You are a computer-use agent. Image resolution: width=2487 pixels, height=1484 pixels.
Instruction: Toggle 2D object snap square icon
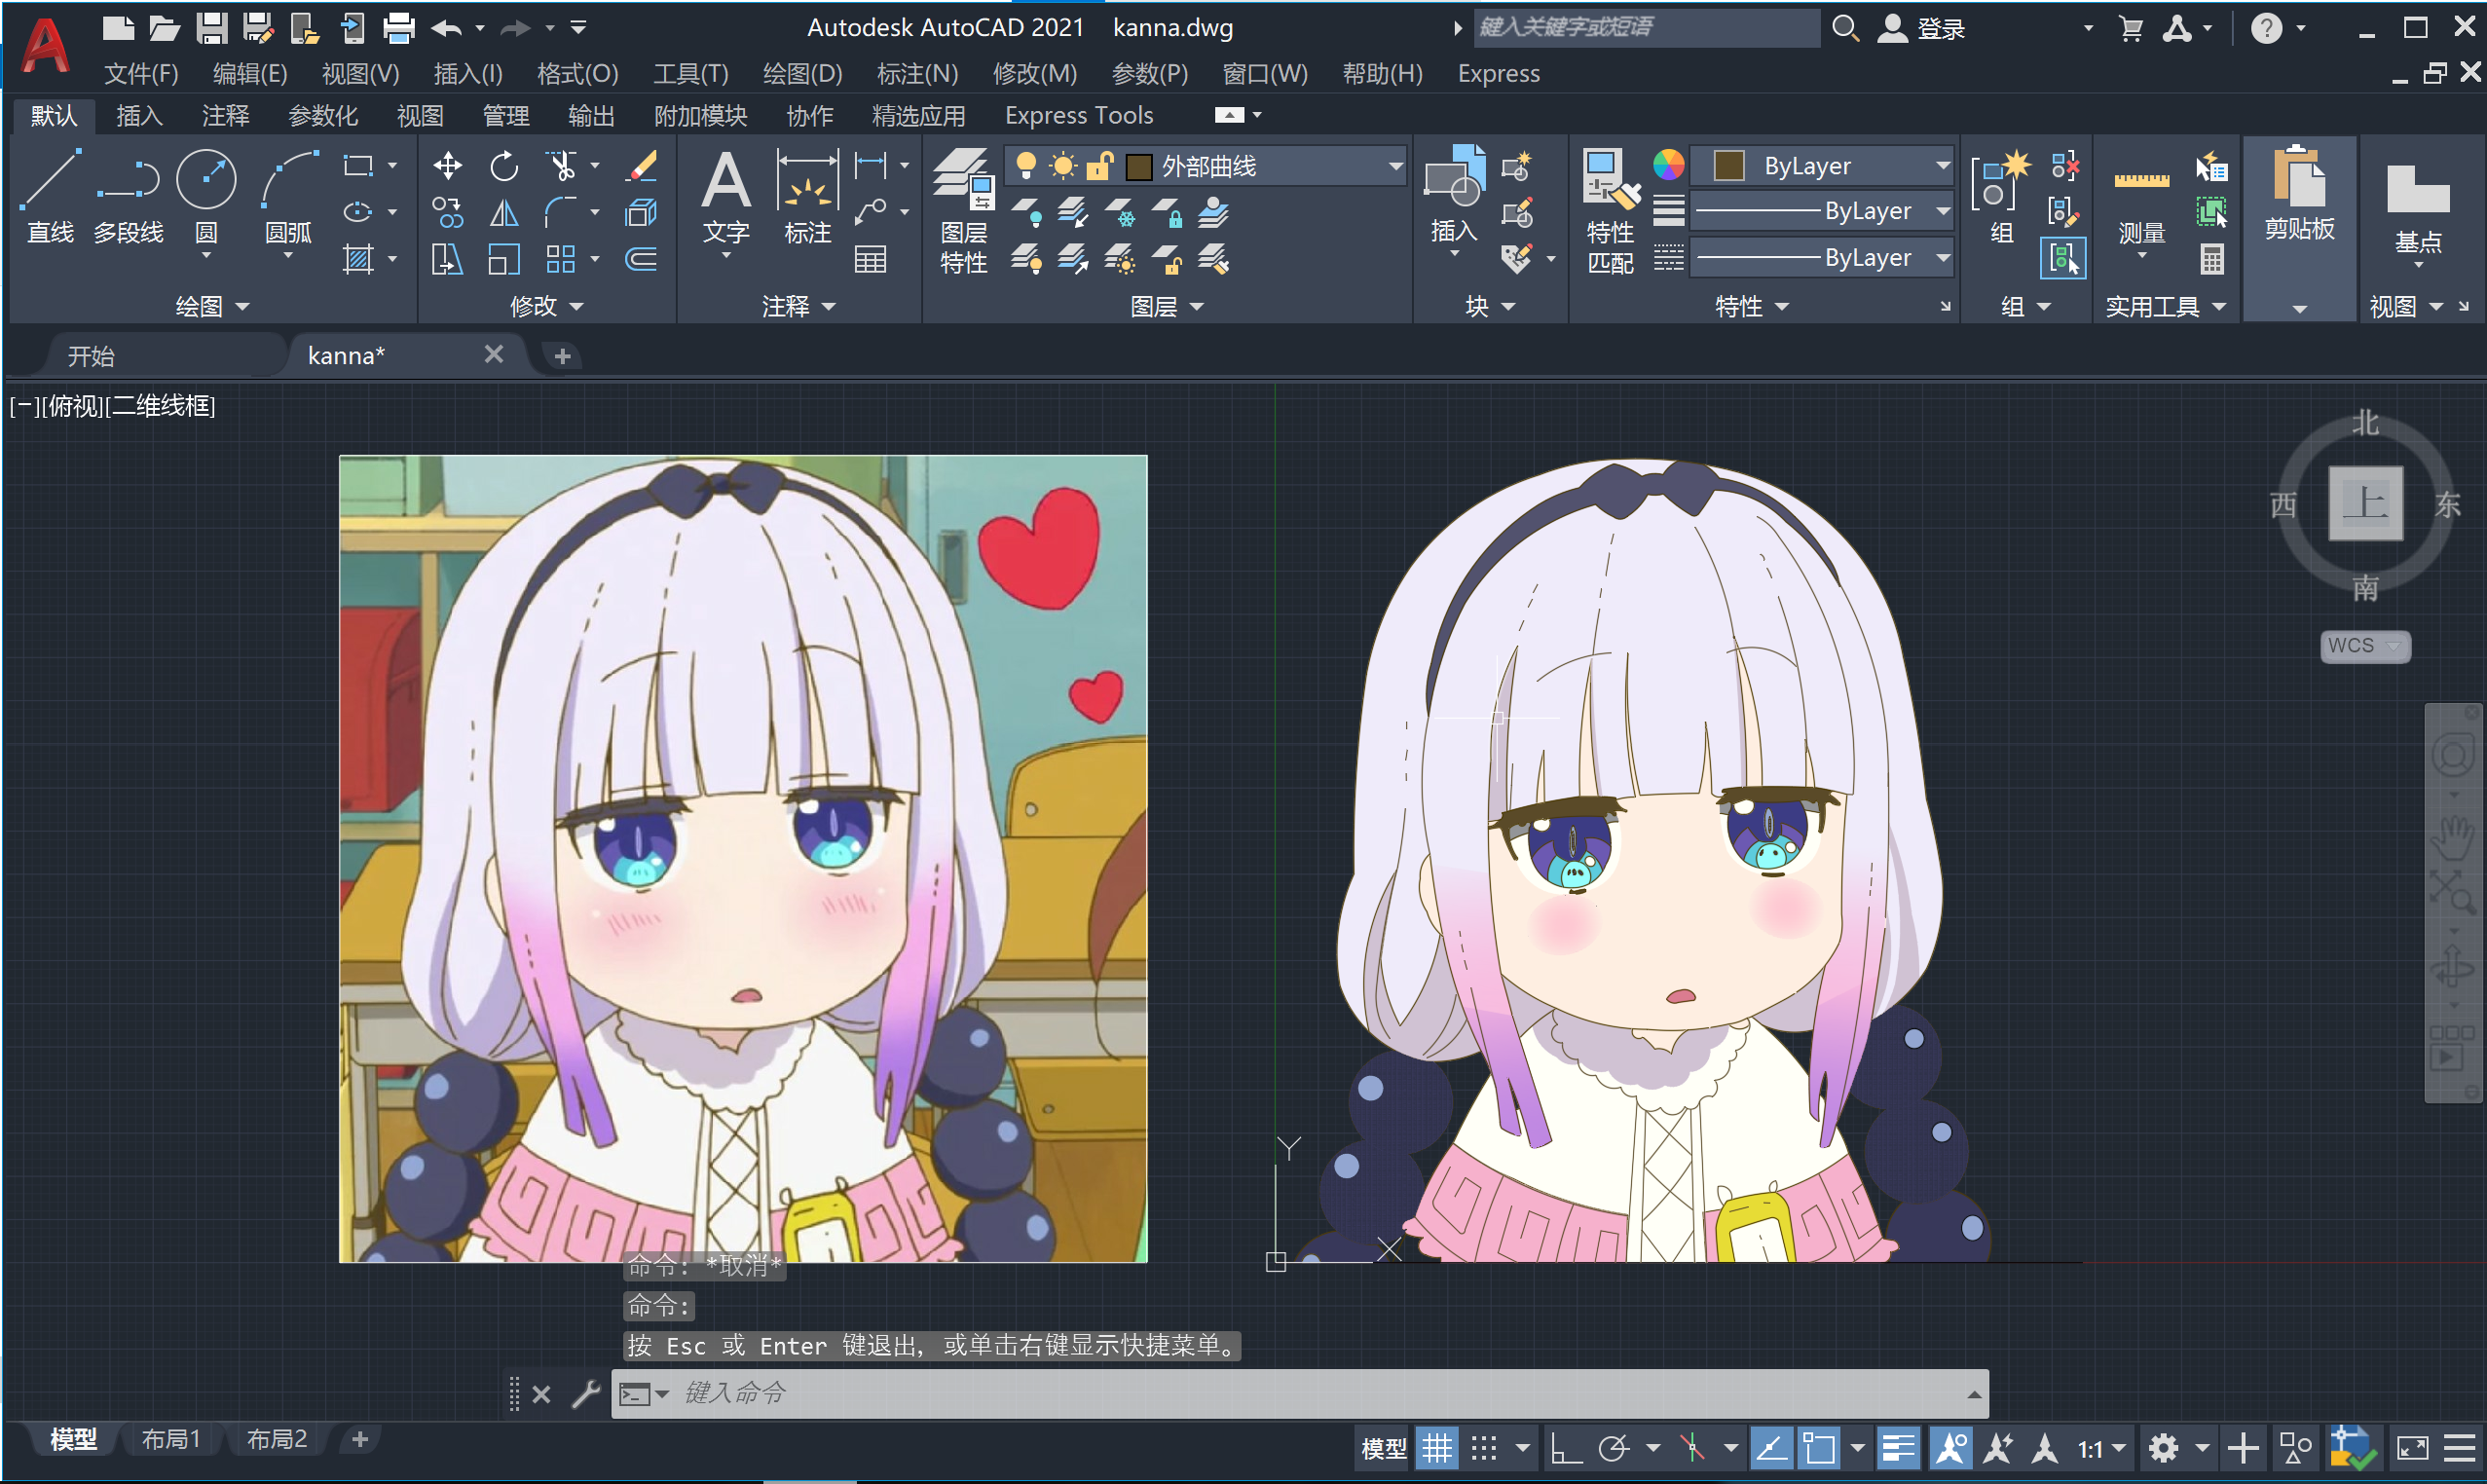[1819, 1448]
